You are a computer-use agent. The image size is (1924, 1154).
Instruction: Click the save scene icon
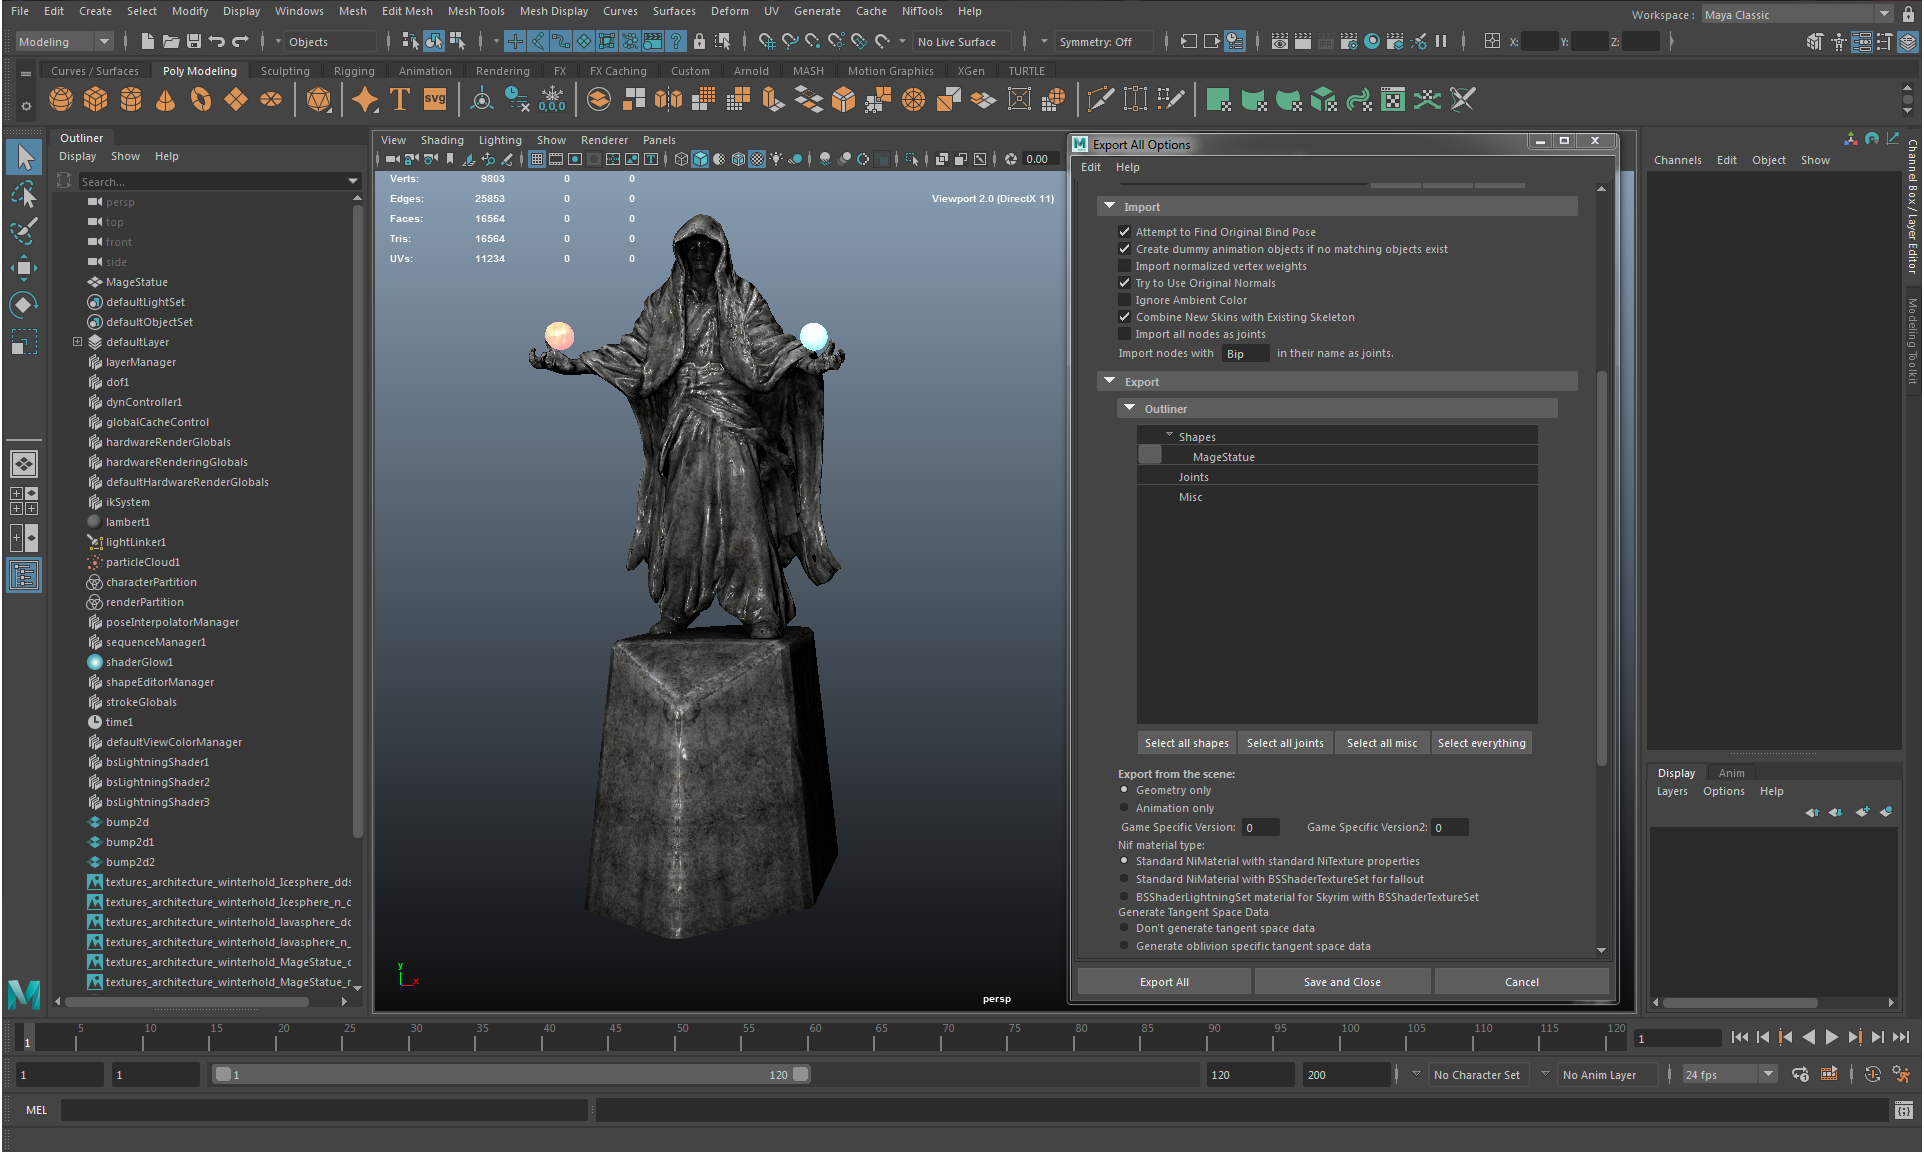(194, 42)
